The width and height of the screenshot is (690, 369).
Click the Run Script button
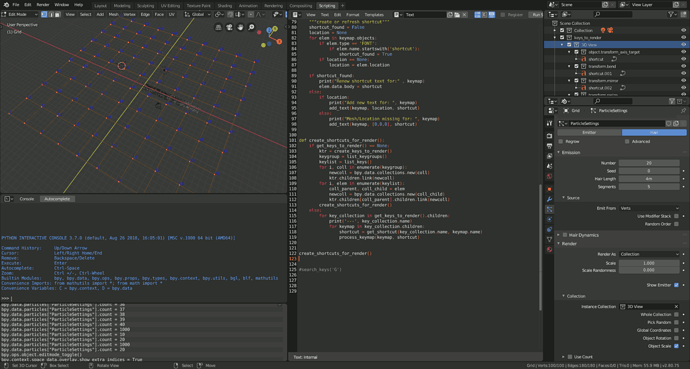[536, 15]
